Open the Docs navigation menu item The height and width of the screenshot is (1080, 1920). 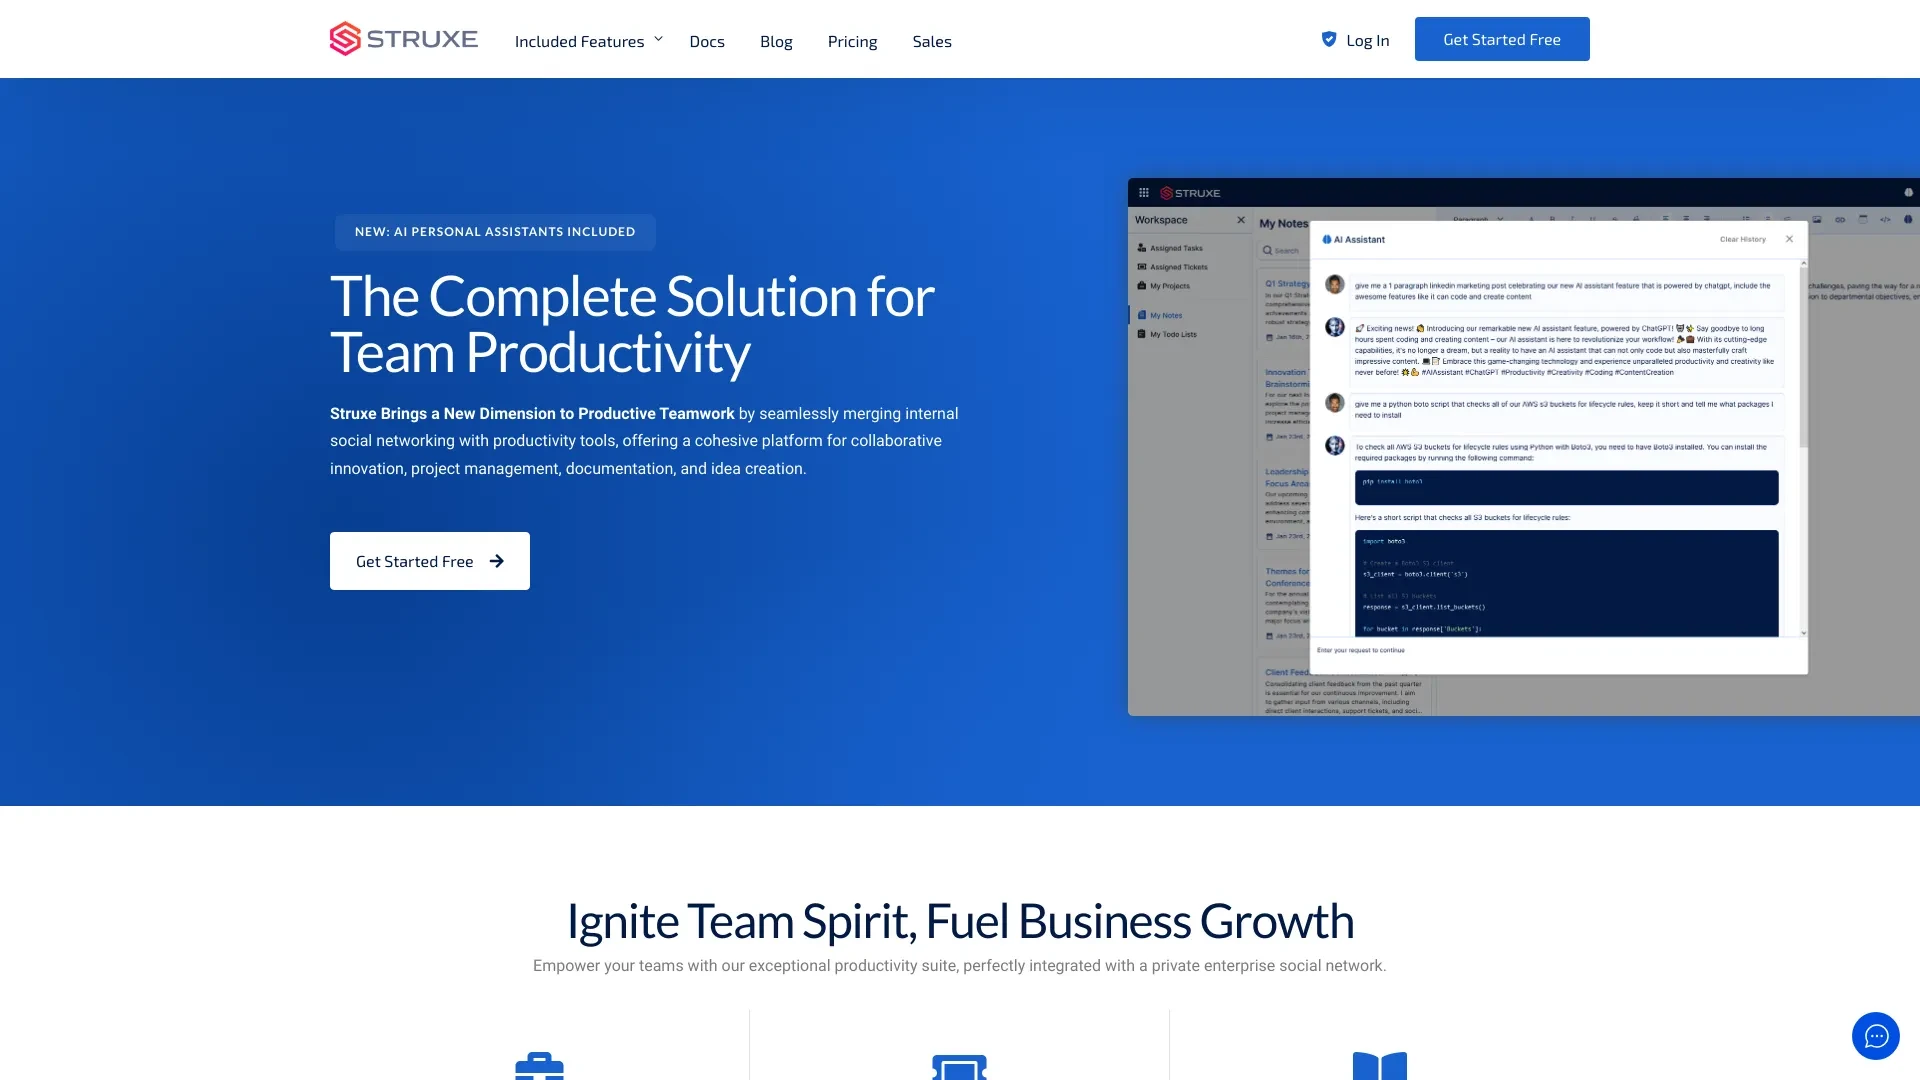tap(707, 41)
